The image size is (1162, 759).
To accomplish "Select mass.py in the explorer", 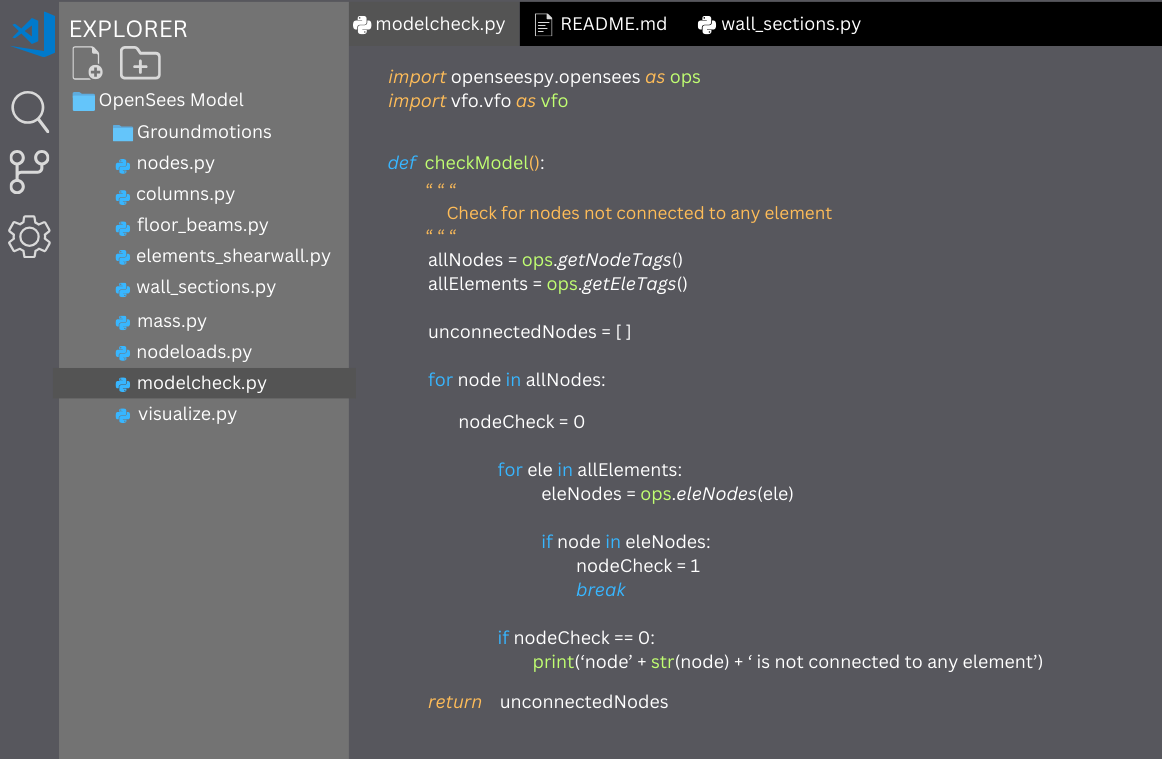I will click(171, 321).
